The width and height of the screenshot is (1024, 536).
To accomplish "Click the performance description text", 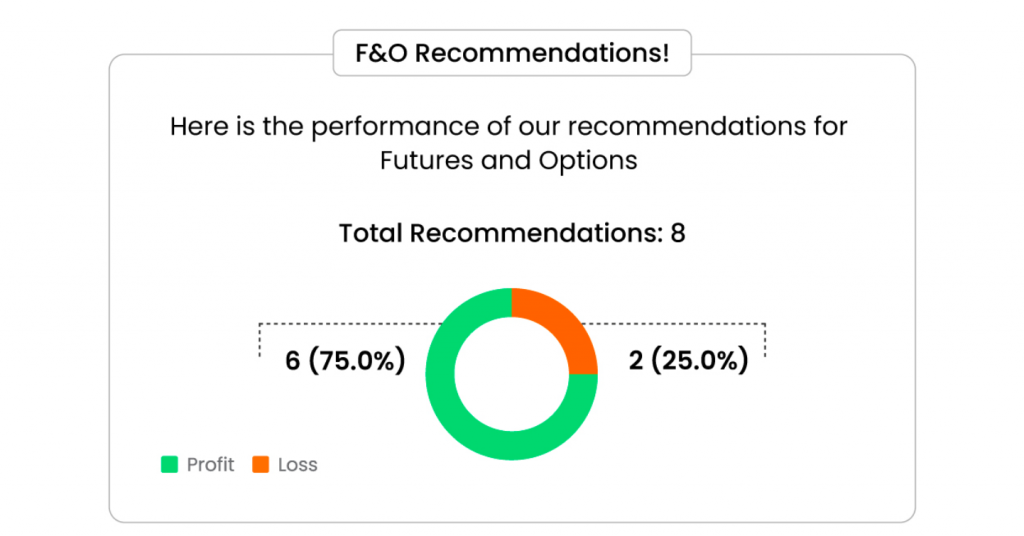I will 509,143.
